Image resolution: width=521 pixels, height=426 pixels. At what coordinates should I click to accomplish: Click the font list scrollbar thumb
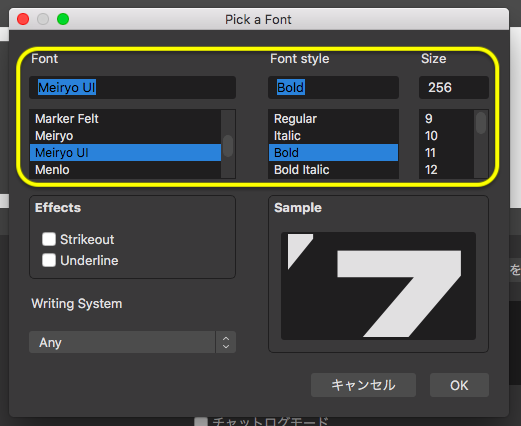pyautogui.click(x=228, y=146)
